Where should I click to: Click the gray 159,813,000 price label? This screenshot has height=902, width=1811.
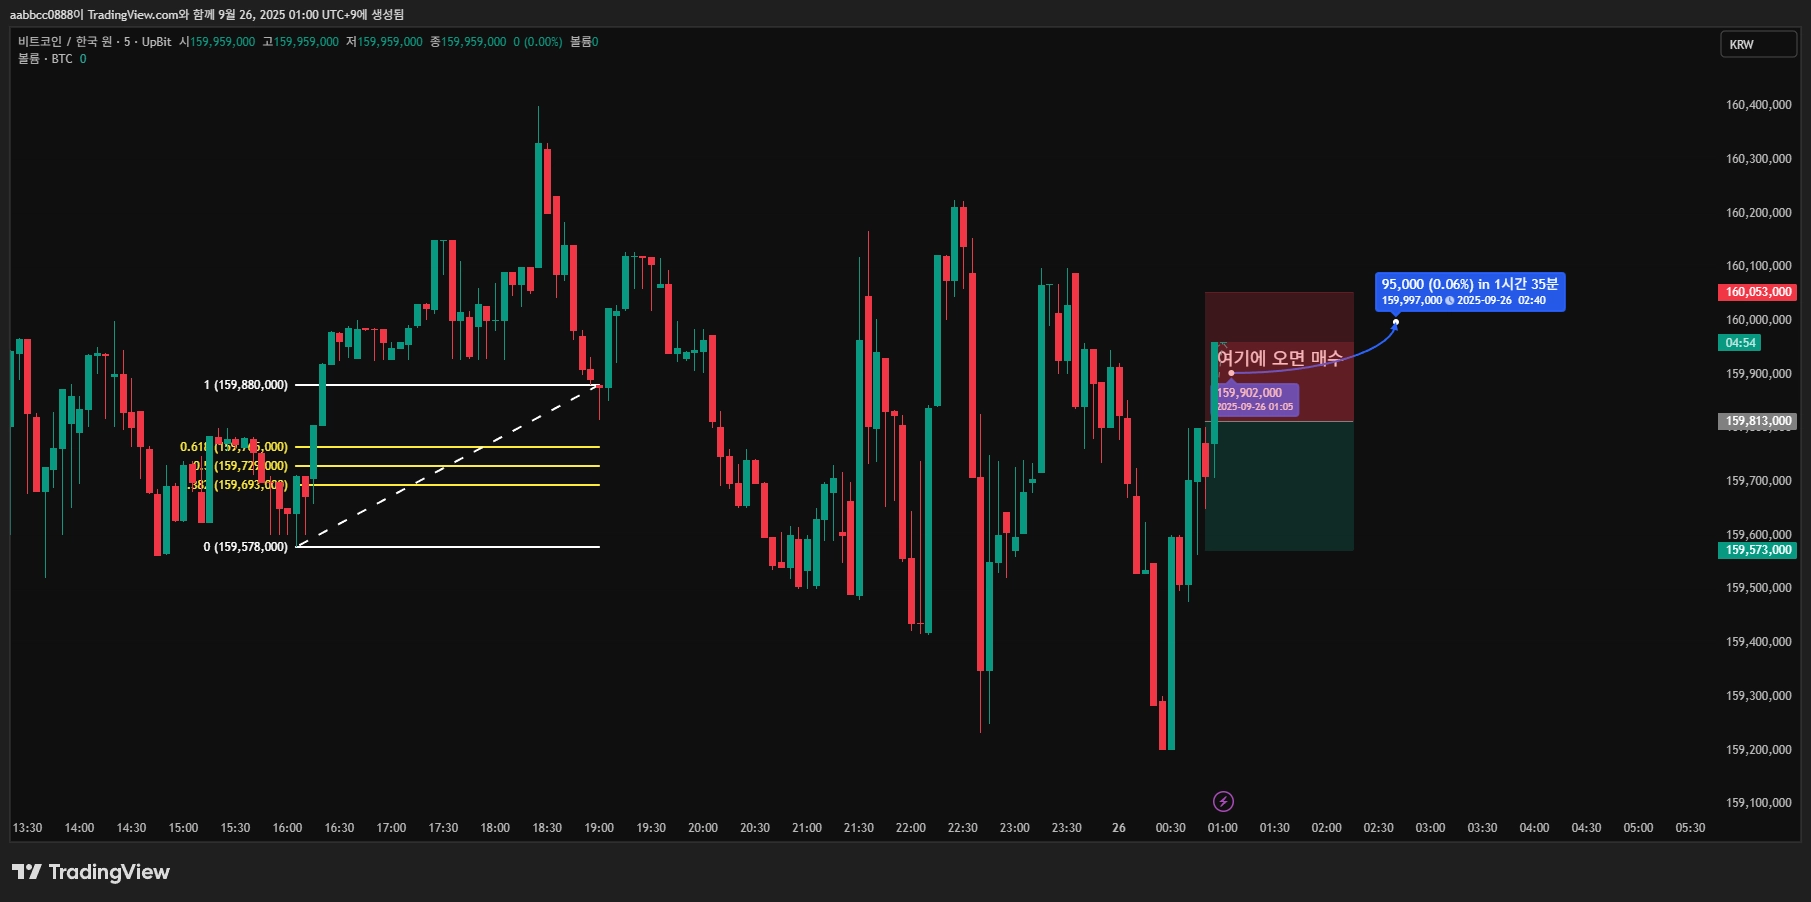tap(1758, 421)
